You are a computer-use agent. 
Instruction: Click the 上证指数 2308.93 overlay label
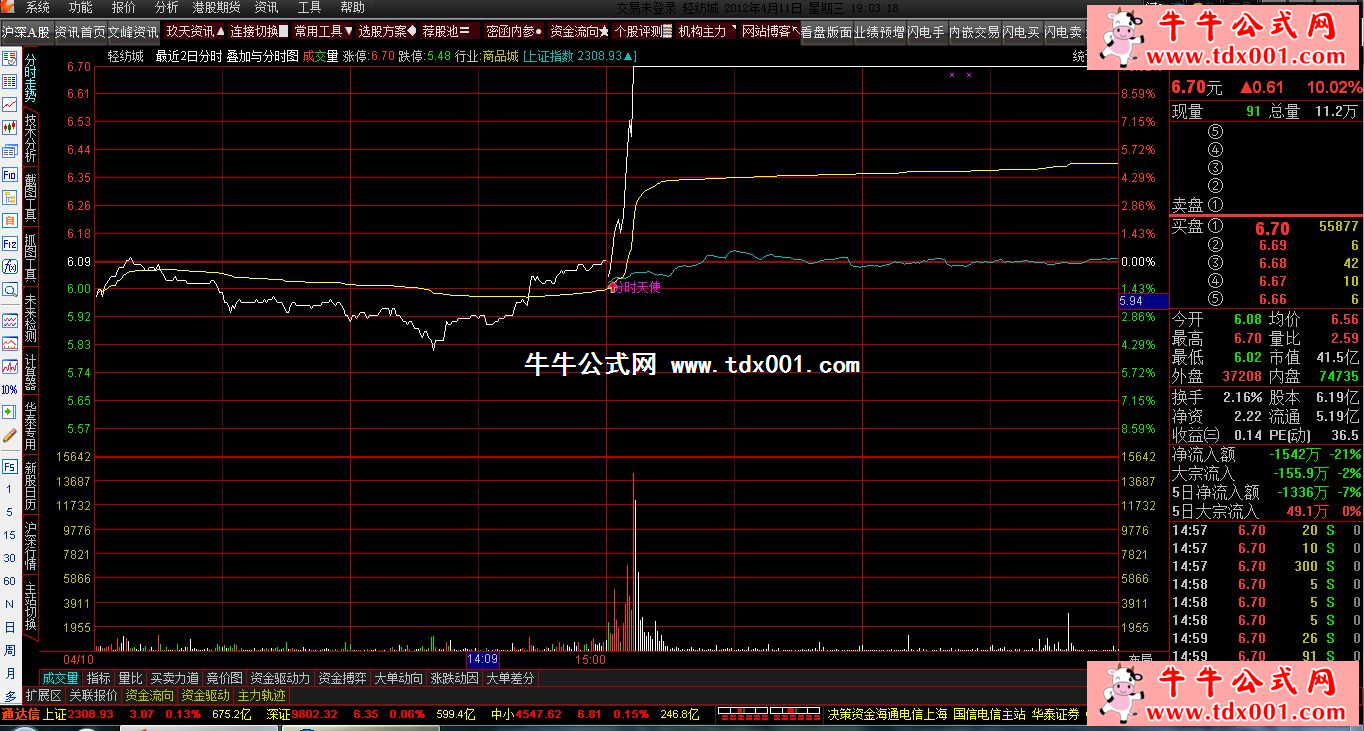(x=577, y=56)
